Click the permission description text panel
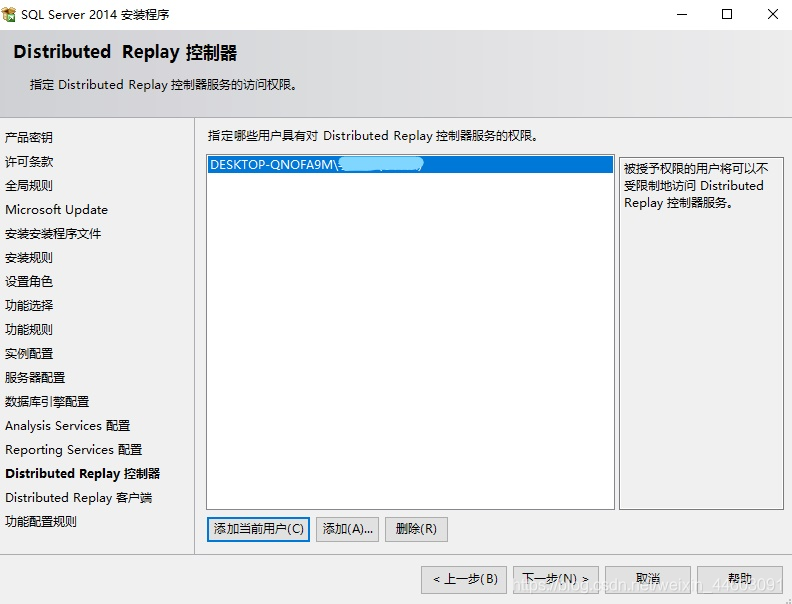The height and width of the screenshot is (604, 792). point(701,333)
